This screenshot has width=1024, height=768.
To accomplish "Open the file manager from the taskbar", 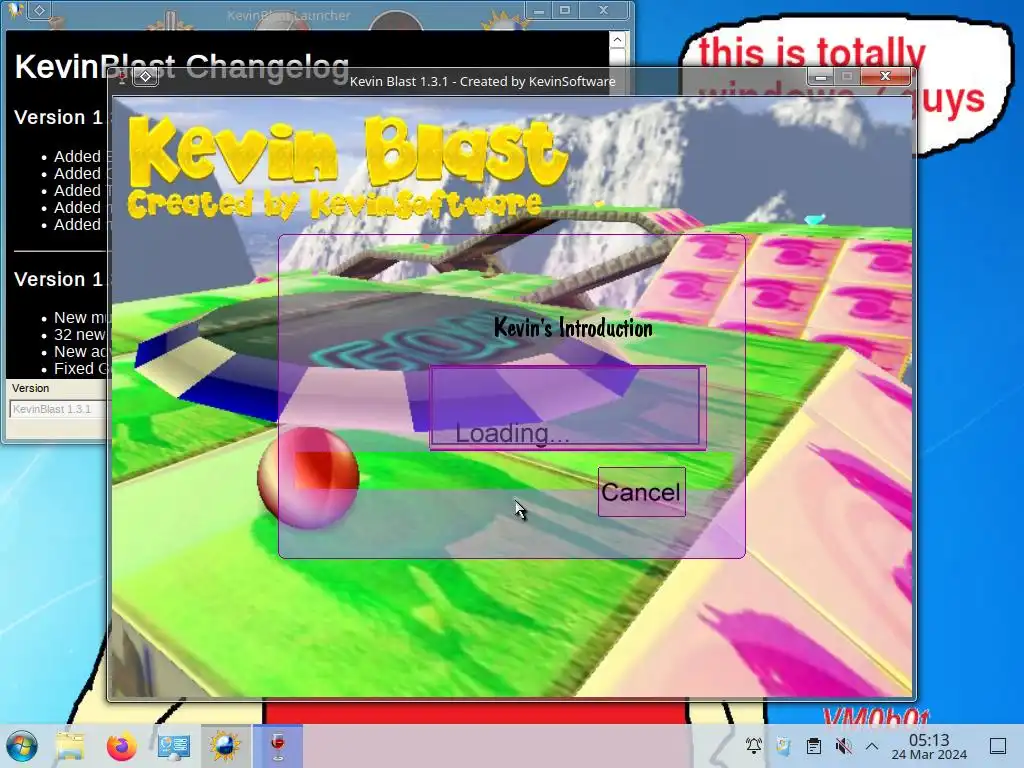I will (x=70, y=746).
